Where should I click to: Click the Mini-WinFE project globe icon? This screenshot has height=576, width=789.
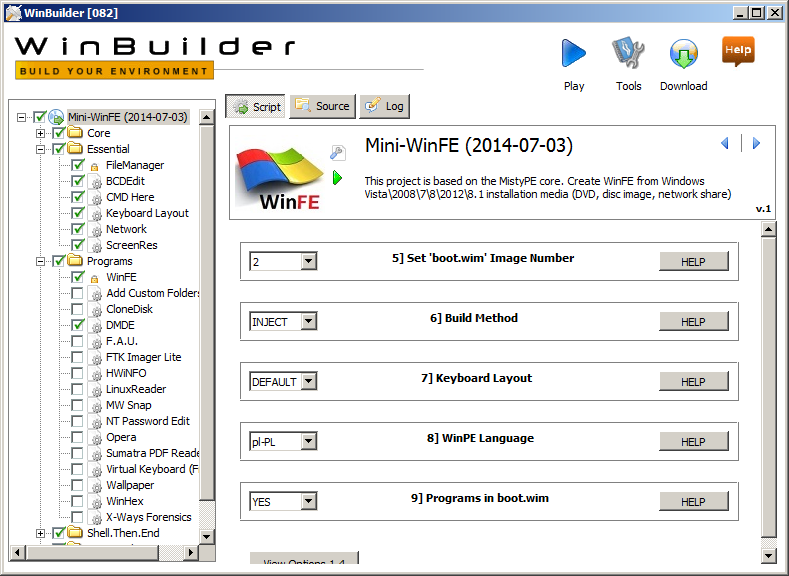click(x=56, y=117)
